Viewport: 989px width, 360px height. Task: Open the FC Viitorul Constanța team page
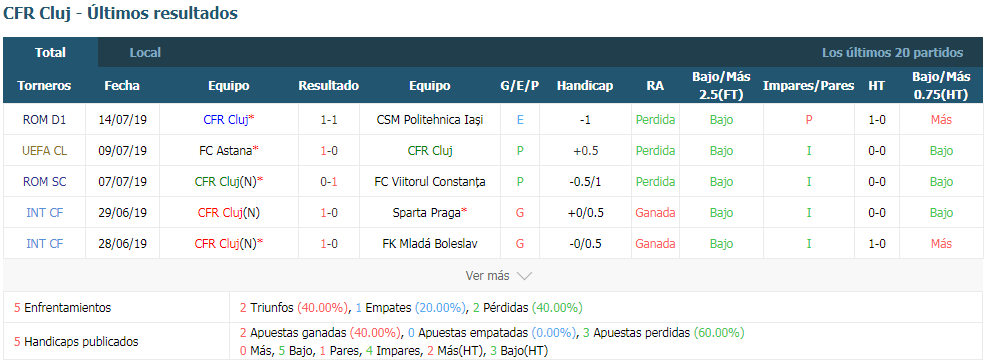pos(430,182)
